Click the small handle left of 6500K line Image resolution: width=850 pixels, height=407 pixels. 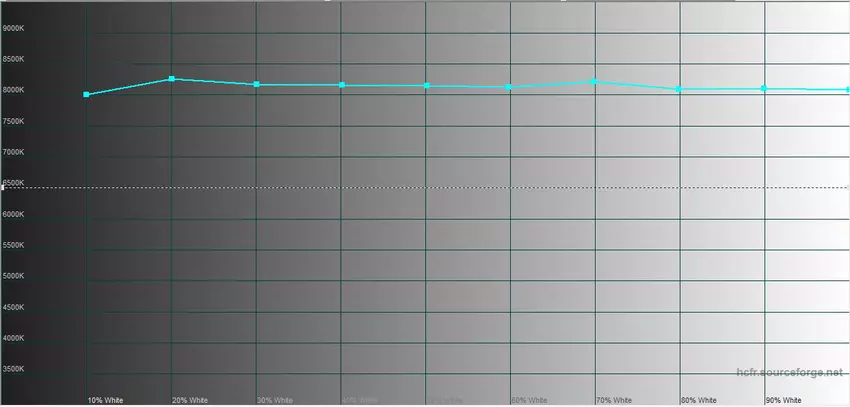tap(3, 187)
